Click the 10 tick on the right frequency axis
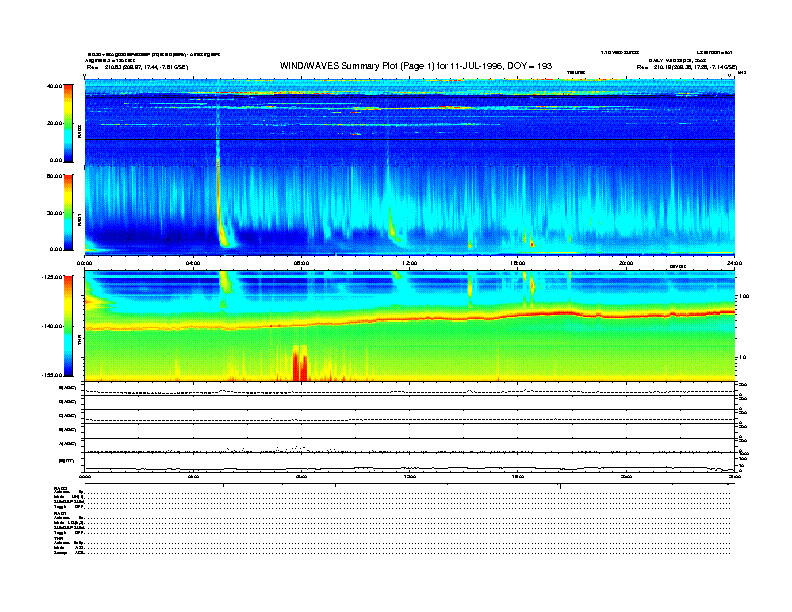Viewport: 792px width, 612px height. [x=742, y=358]
